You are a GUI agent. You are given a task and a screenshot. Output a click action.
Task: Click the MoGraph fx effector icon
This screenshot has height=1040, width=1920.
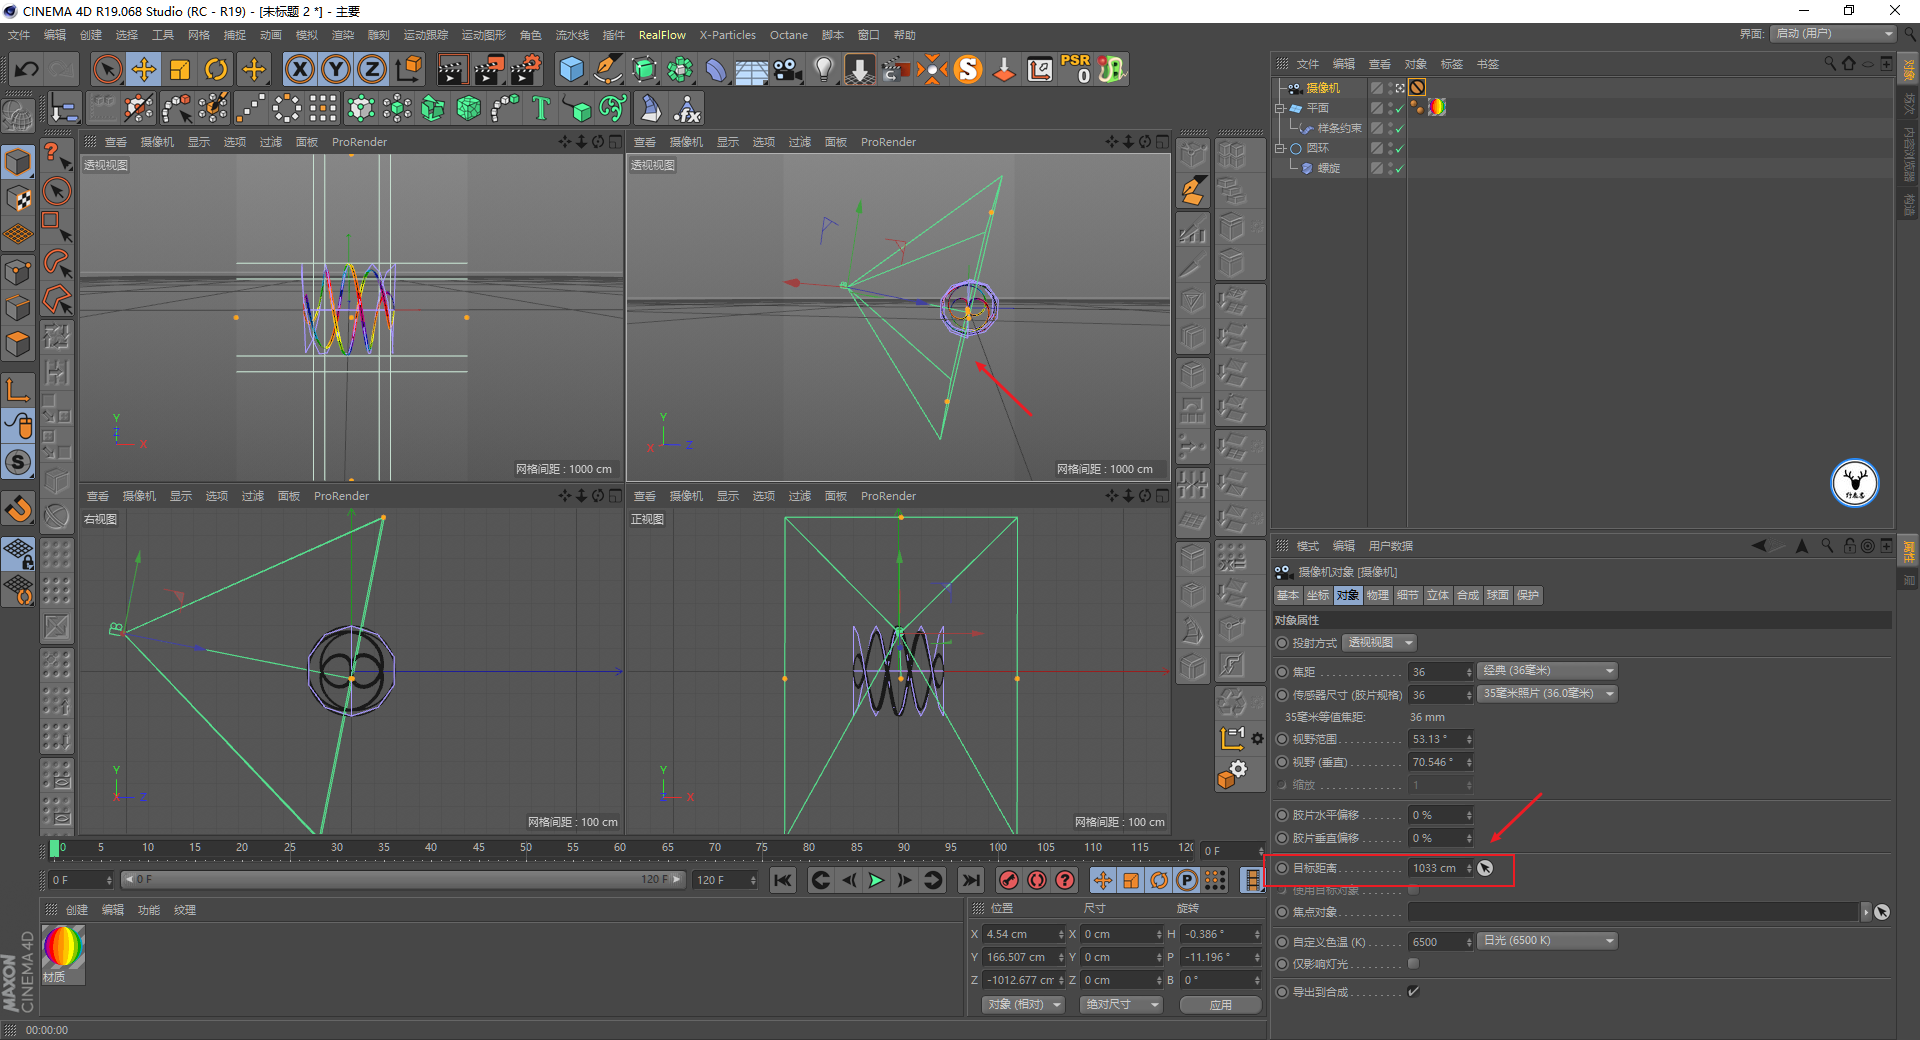pos(687,108)
